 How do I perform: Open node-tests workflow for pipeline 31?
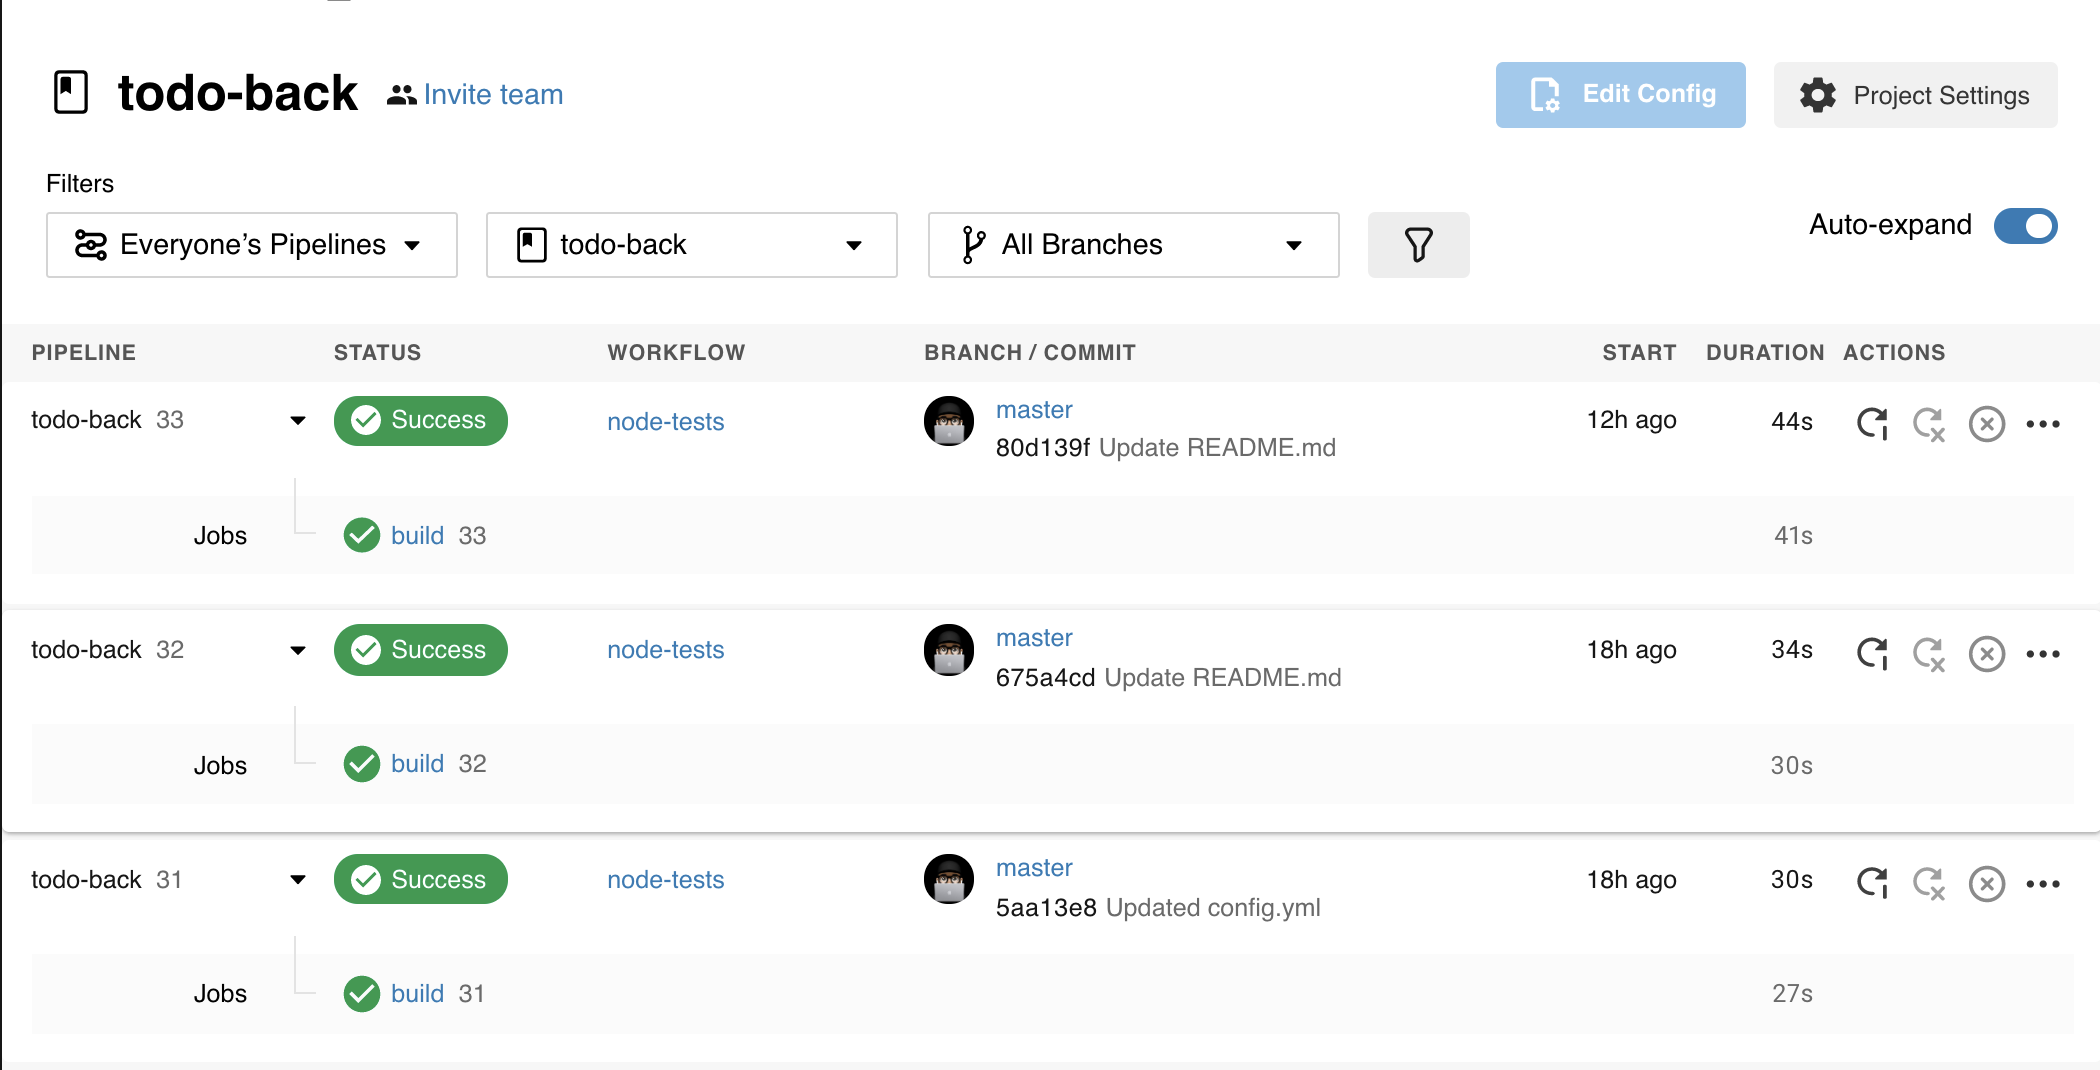point(665,879)
